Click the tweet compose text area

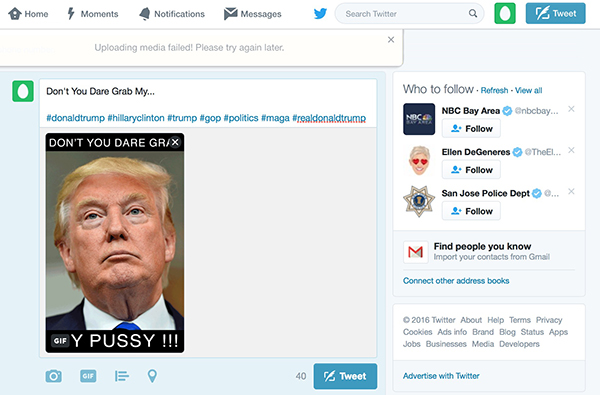pyautogui.click(x=208, y=103)
